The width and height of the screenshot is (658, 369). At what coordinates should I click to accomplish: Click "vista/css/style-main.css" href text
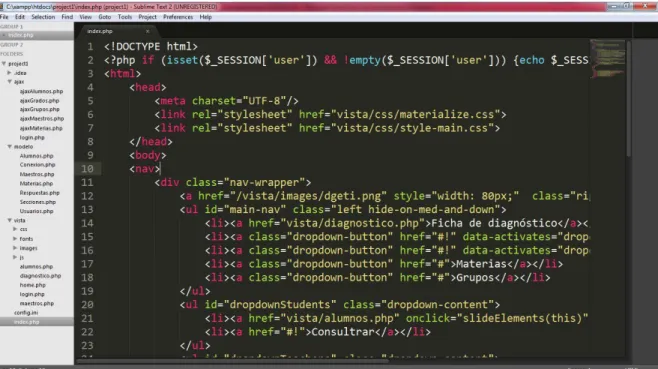pos(413,128)
